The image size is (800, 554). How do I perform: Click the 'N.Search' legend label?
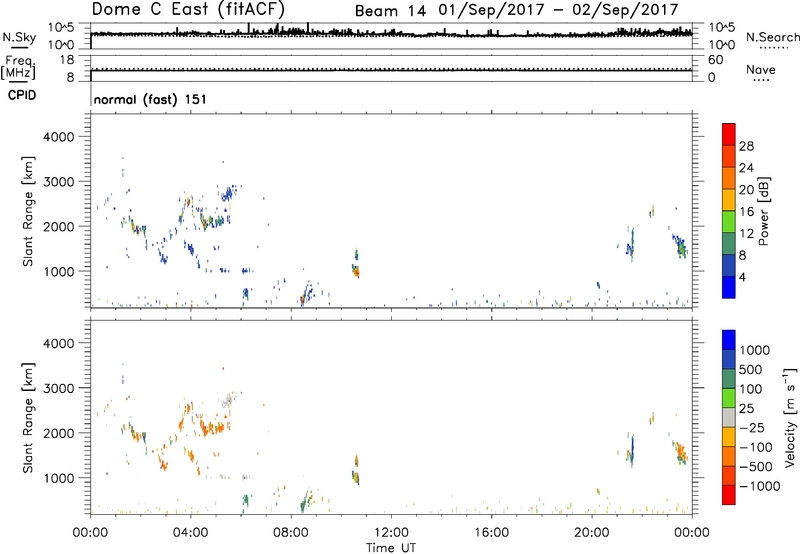[x=772, y=37]
